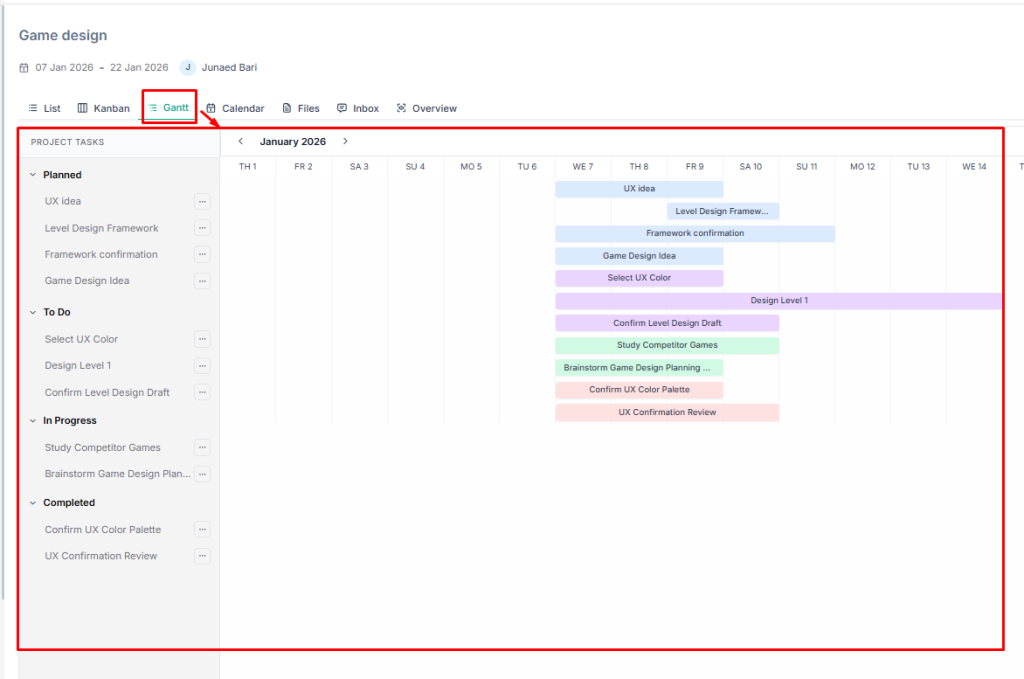Screen dimensions: 1024x679
Task: Collapse the Planned task group
Action: point(33,175)
